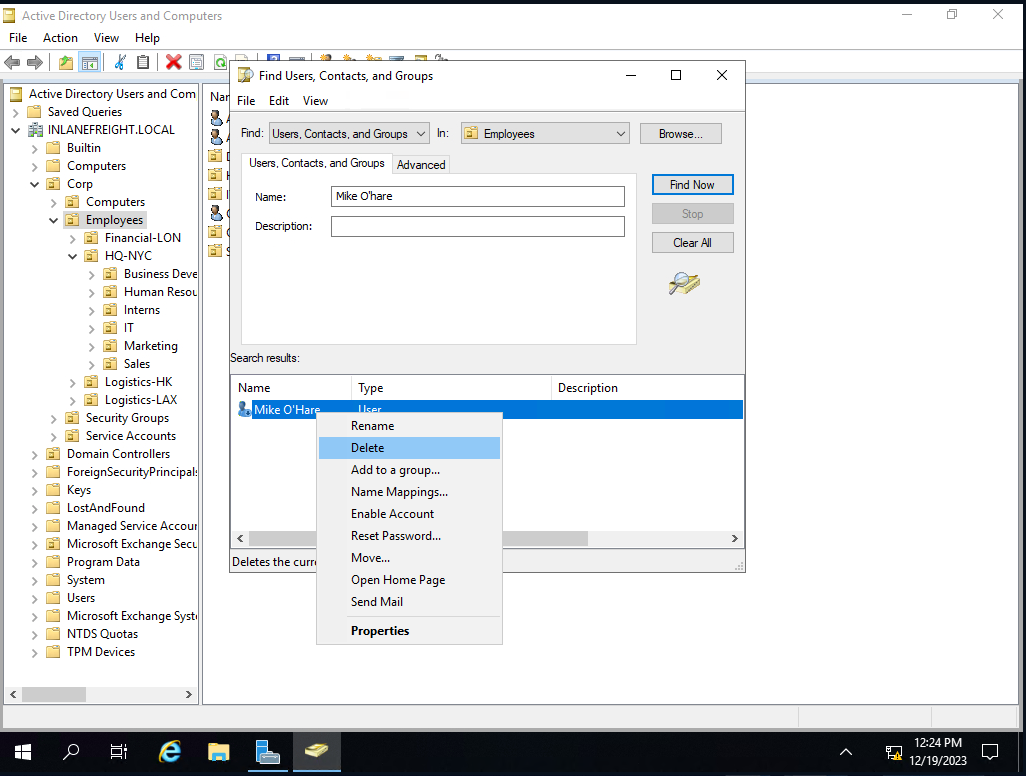Select the Logistics-LAX OU in tree
The image size is (1026, 776).
(141, 400)
